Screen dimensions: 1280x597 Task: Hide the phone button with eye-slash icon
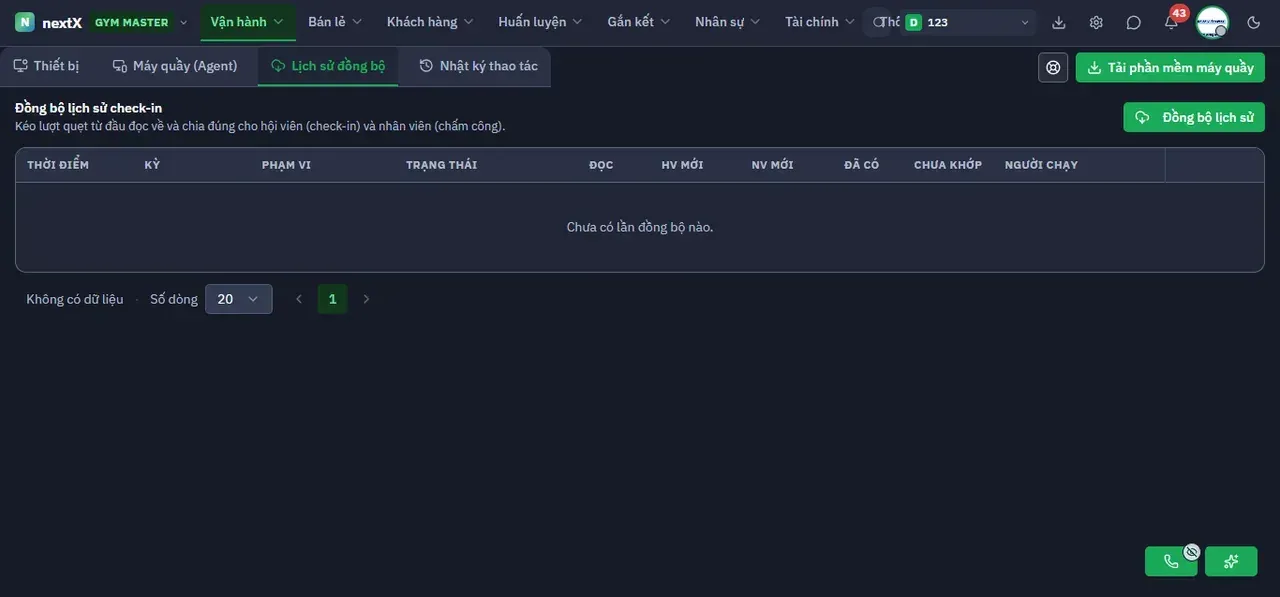pos(1191,551)
